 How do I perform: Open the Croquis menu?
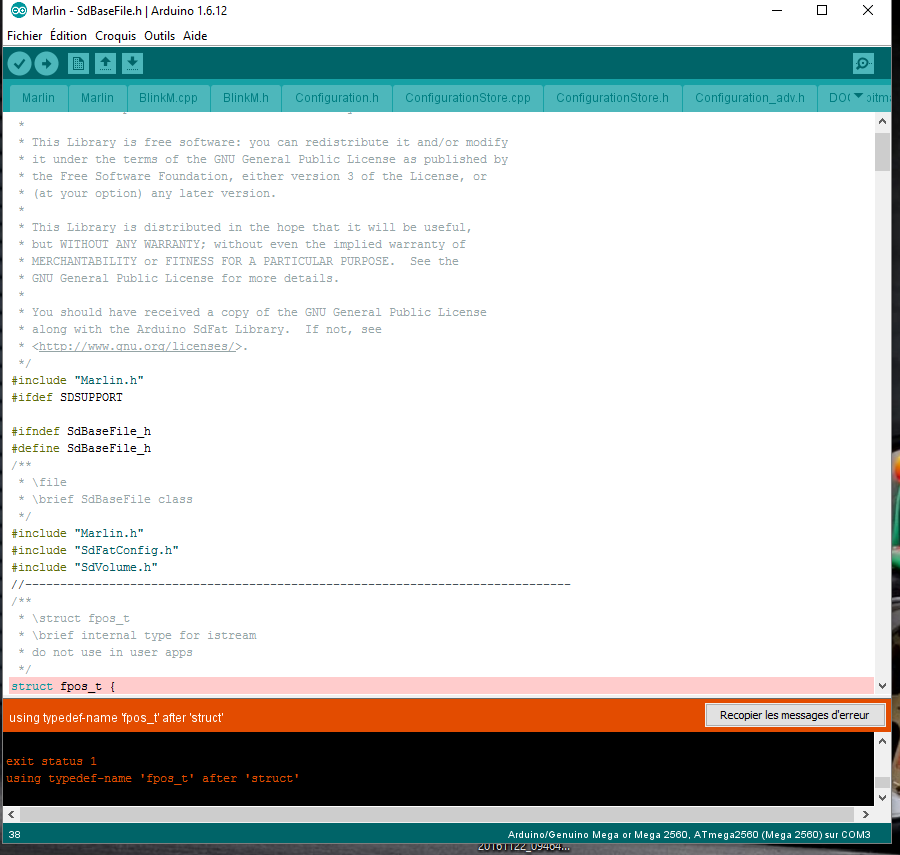(115, 36)
